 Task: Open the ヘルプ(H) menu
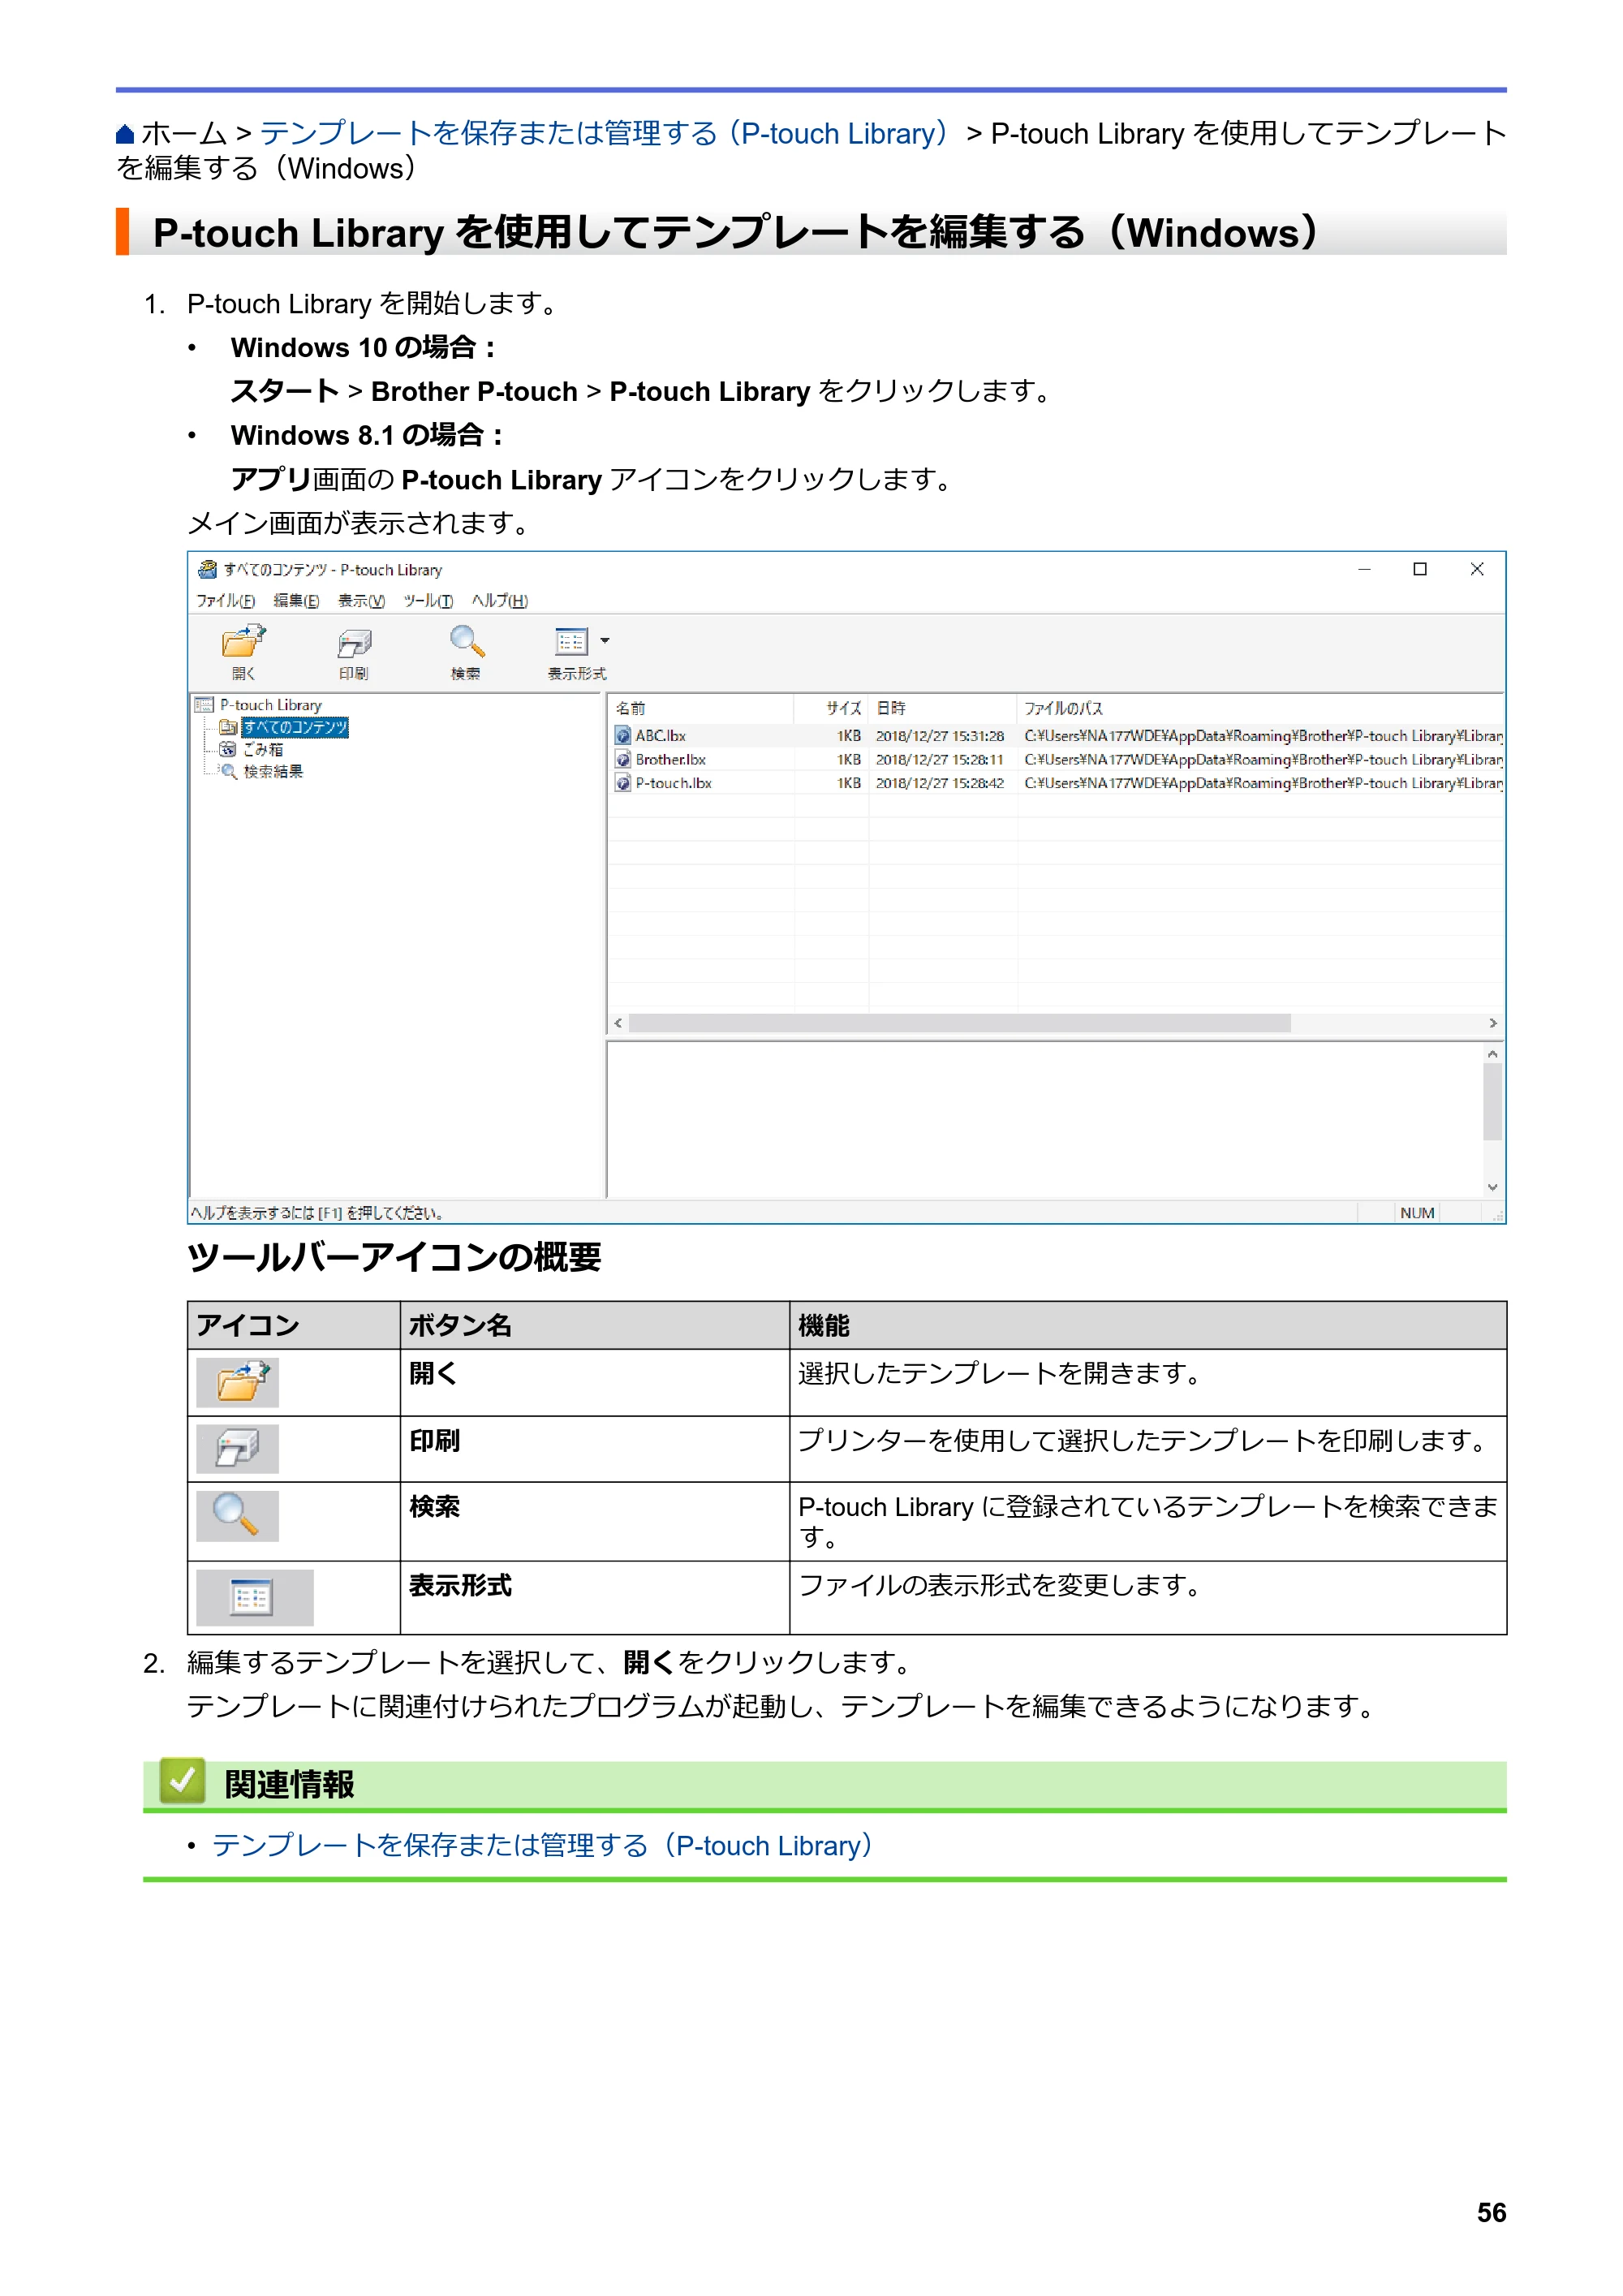pyautogui.click(x=500, y=600)
